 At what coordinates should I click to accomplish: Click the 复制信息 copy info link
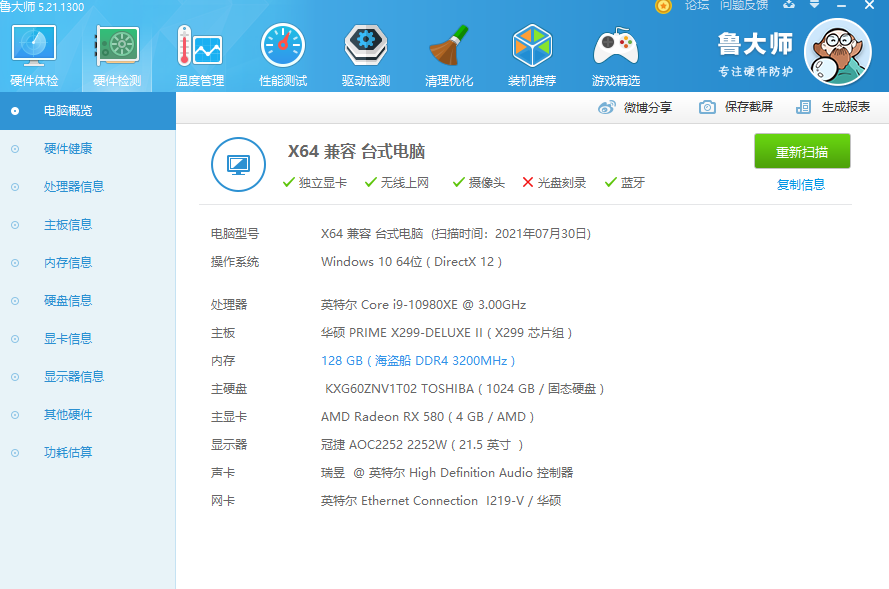click(800, 185)
